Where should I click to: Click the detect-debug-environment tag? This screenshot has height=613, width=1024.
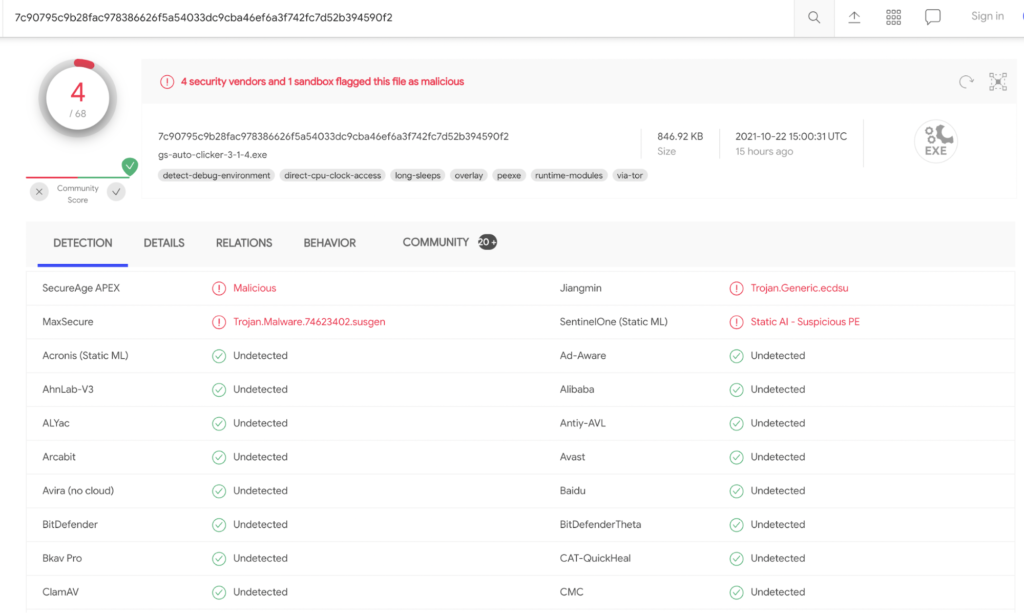click(x=216, y=176)
